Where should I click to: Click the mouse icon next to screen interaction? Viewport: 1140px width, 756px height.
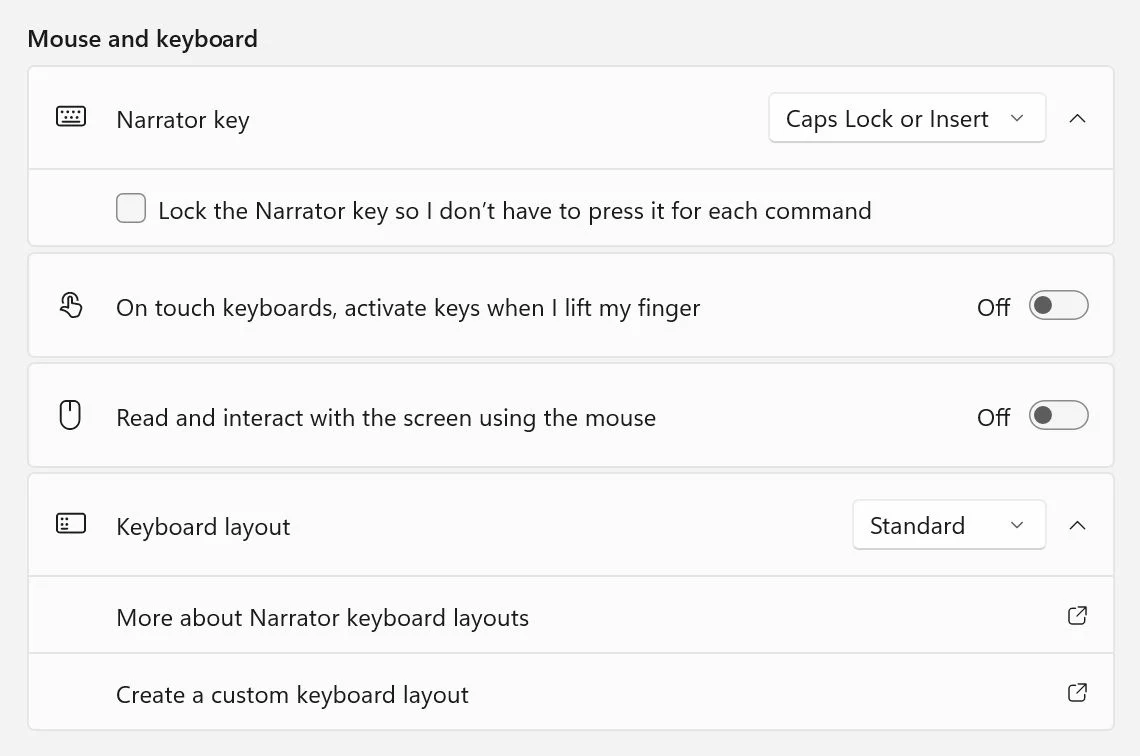[x=70, y=415]
